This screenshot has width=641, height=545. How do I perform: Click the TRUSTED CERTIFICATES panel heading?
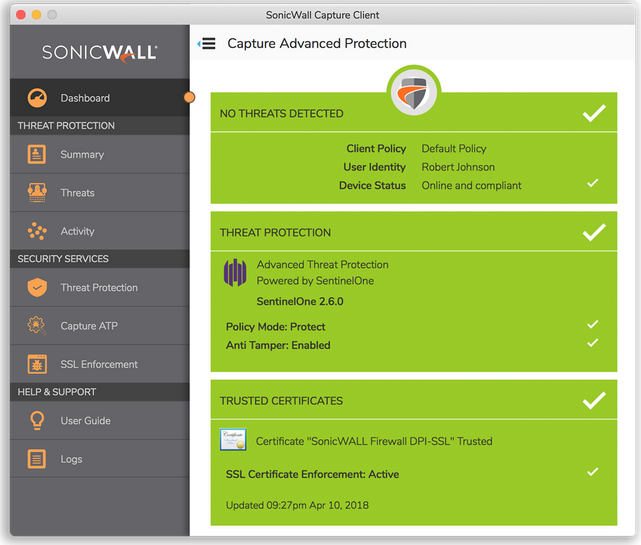(281, 401)
